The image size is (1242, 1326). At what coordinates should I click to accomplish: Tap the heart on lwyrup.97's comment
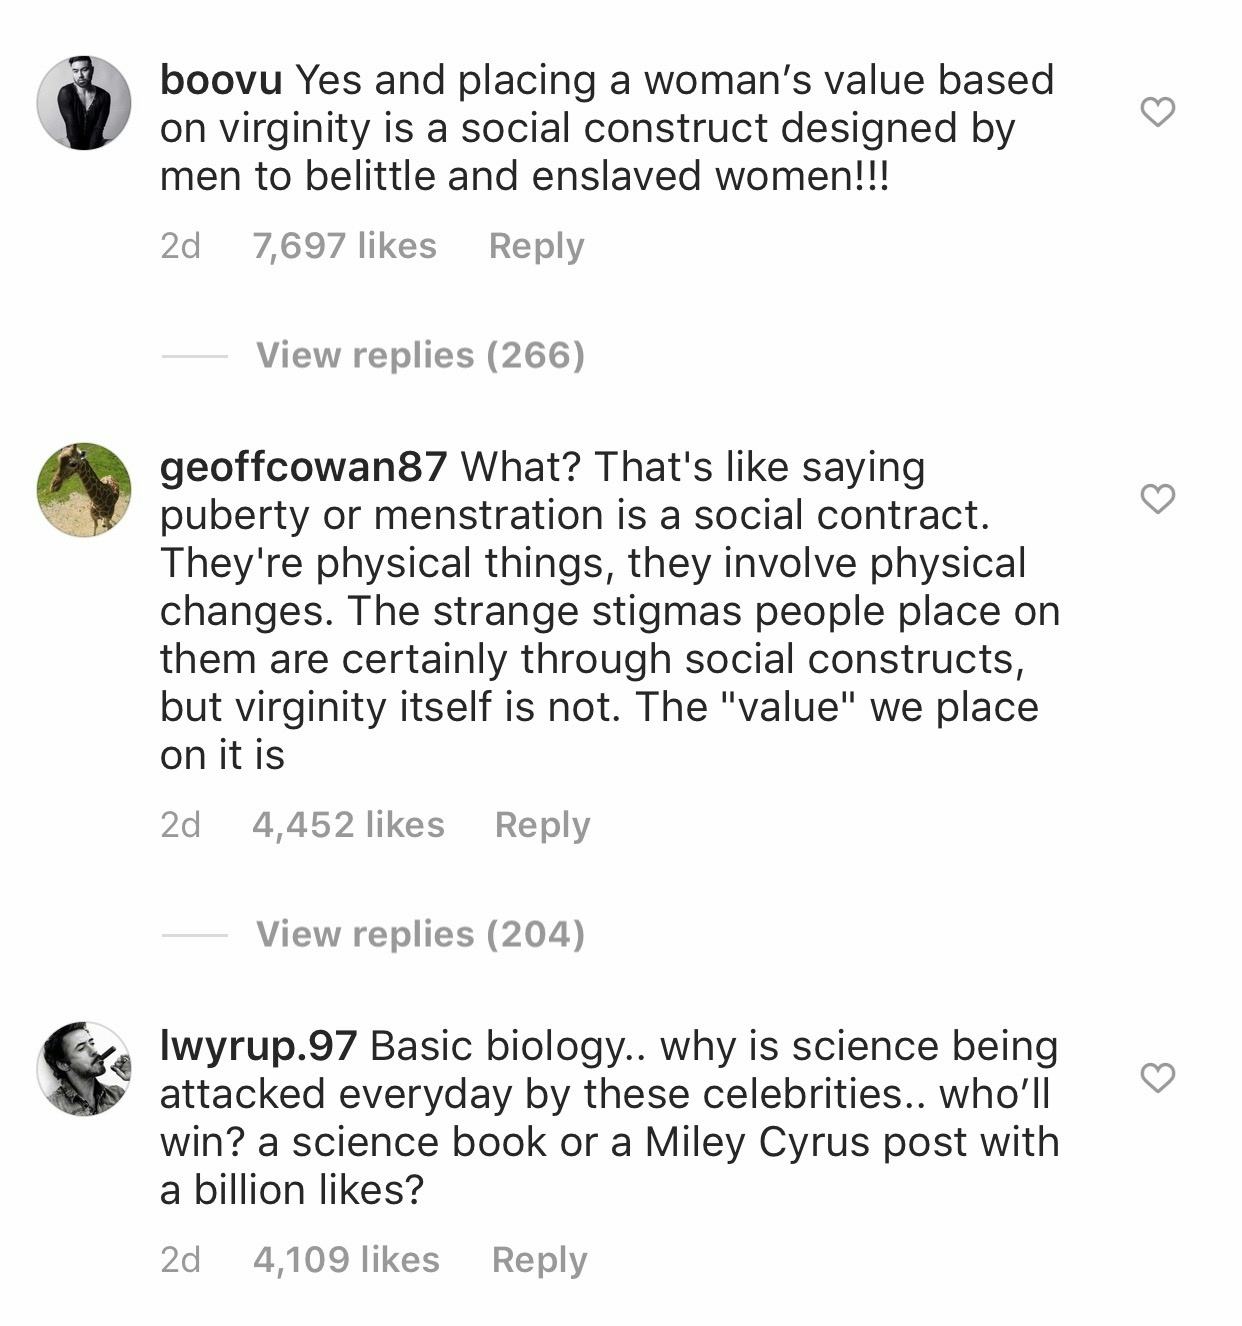1157,1077
